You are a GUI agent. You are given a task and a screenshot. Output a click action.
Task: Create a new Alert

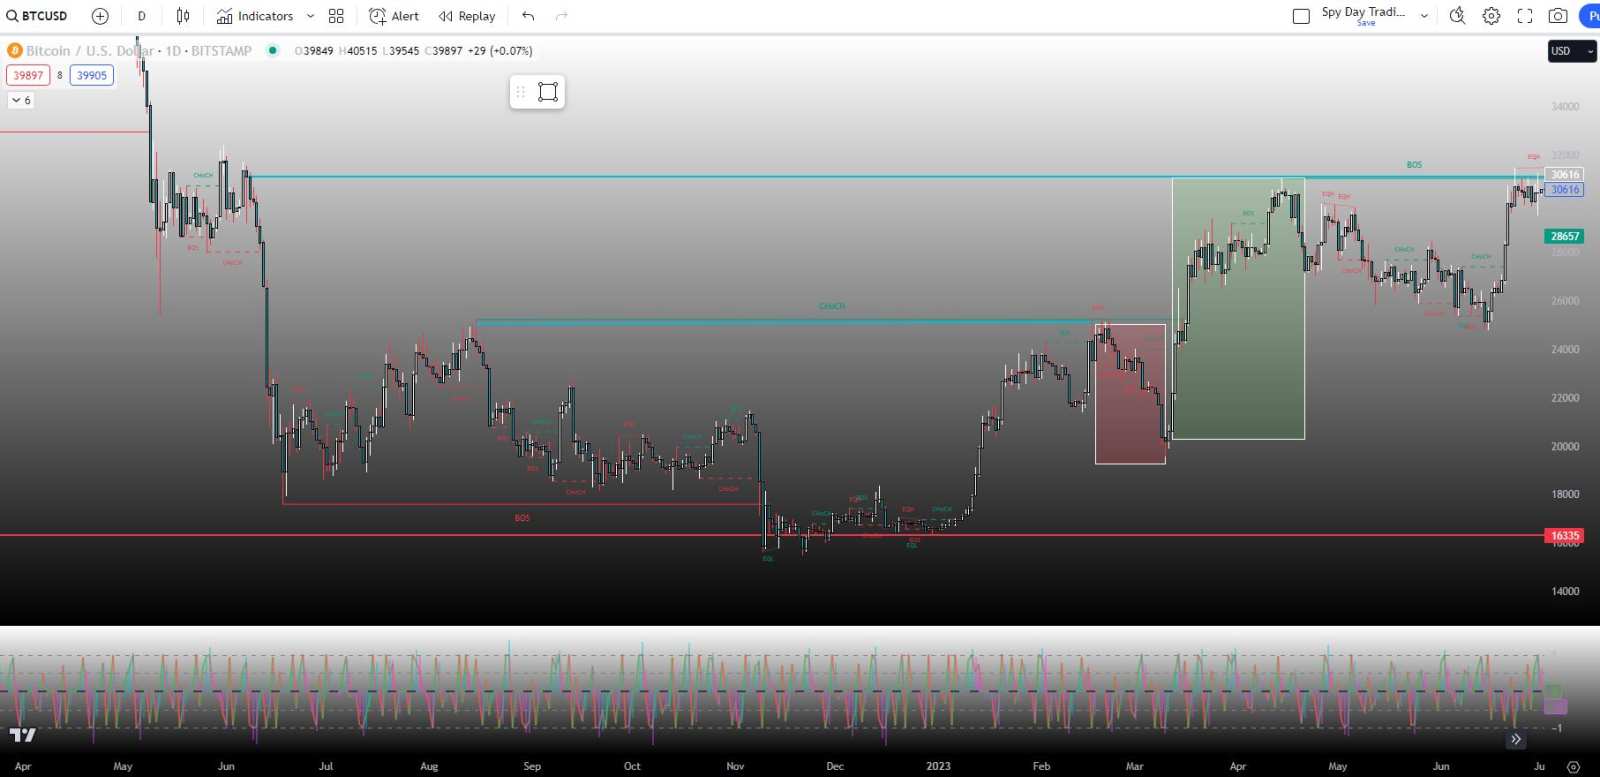(x=394, y=16)
